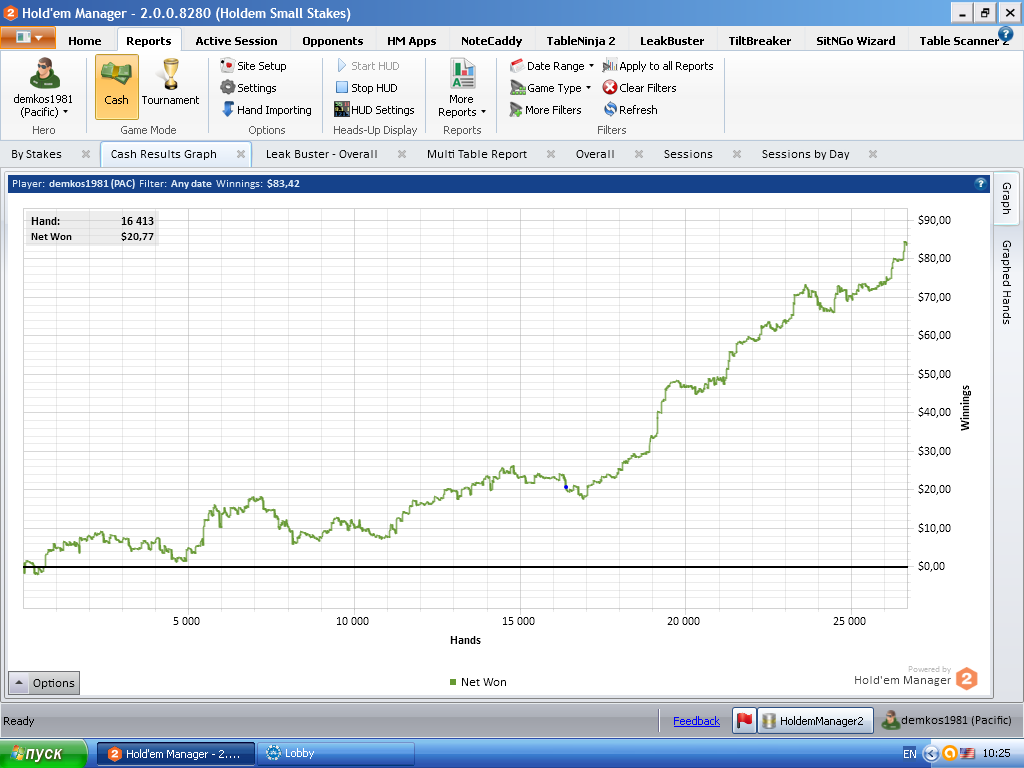Close the Cash Results Graph tab

pyautogui.click(x=241, y=154)
